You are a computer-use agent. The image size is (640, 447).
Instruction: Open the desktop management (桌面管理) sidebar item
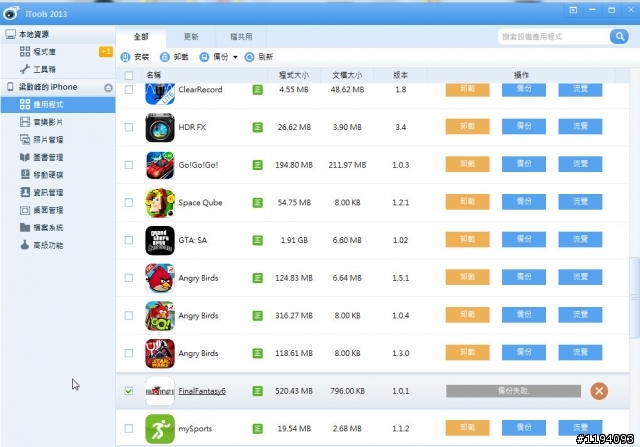click(x=58, y=210)
